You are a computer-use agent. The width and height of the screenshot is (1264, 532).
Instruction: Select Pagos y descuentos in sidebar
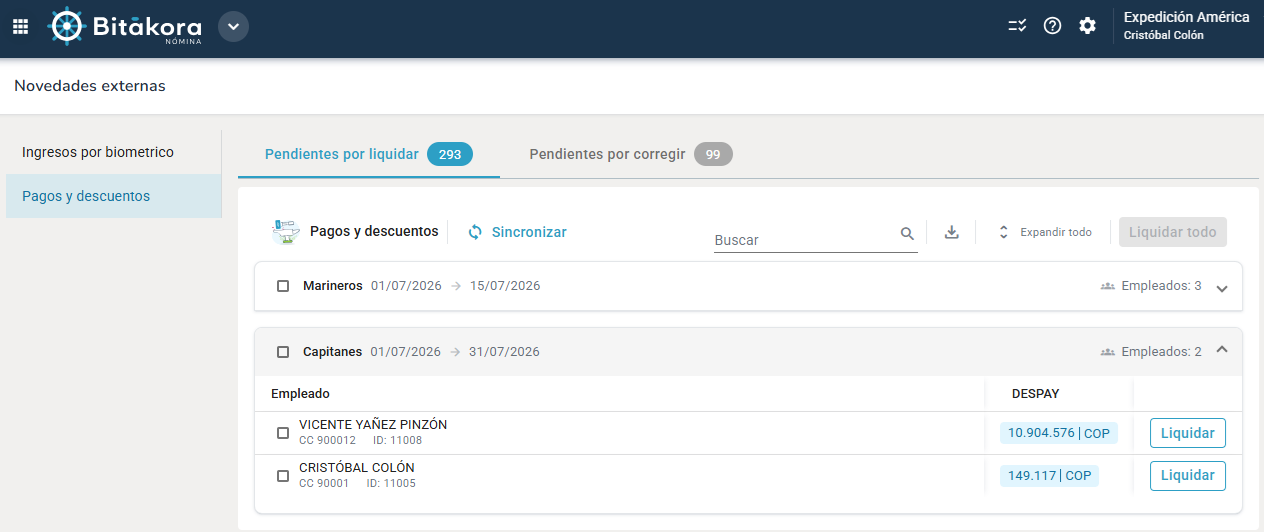tap(114, 196)
